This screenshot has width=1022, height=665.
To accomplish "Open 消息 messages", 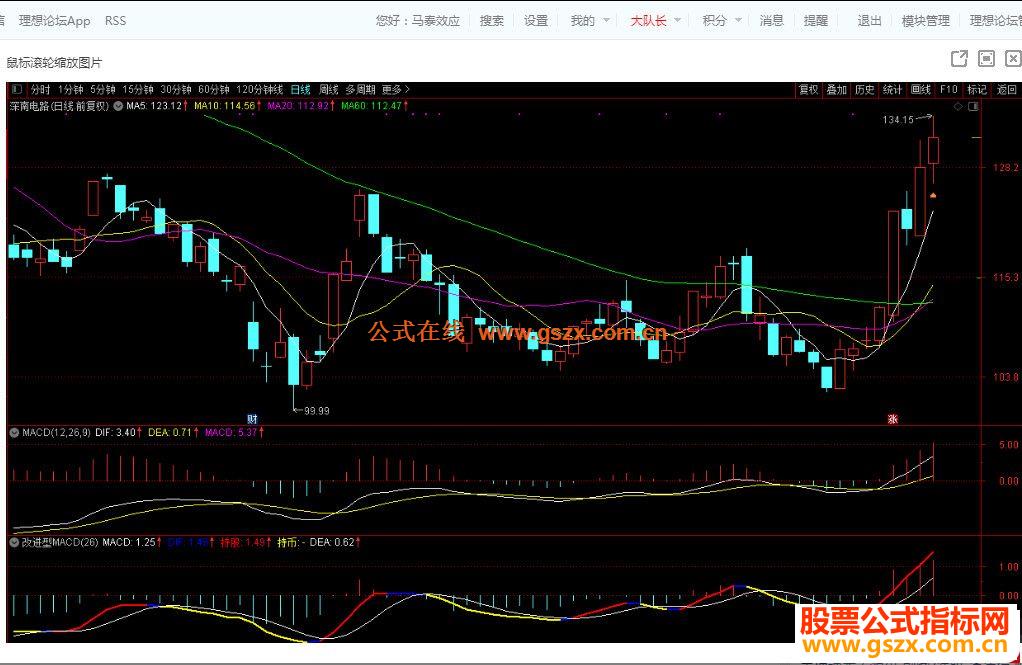I will (x=771, y=21).
